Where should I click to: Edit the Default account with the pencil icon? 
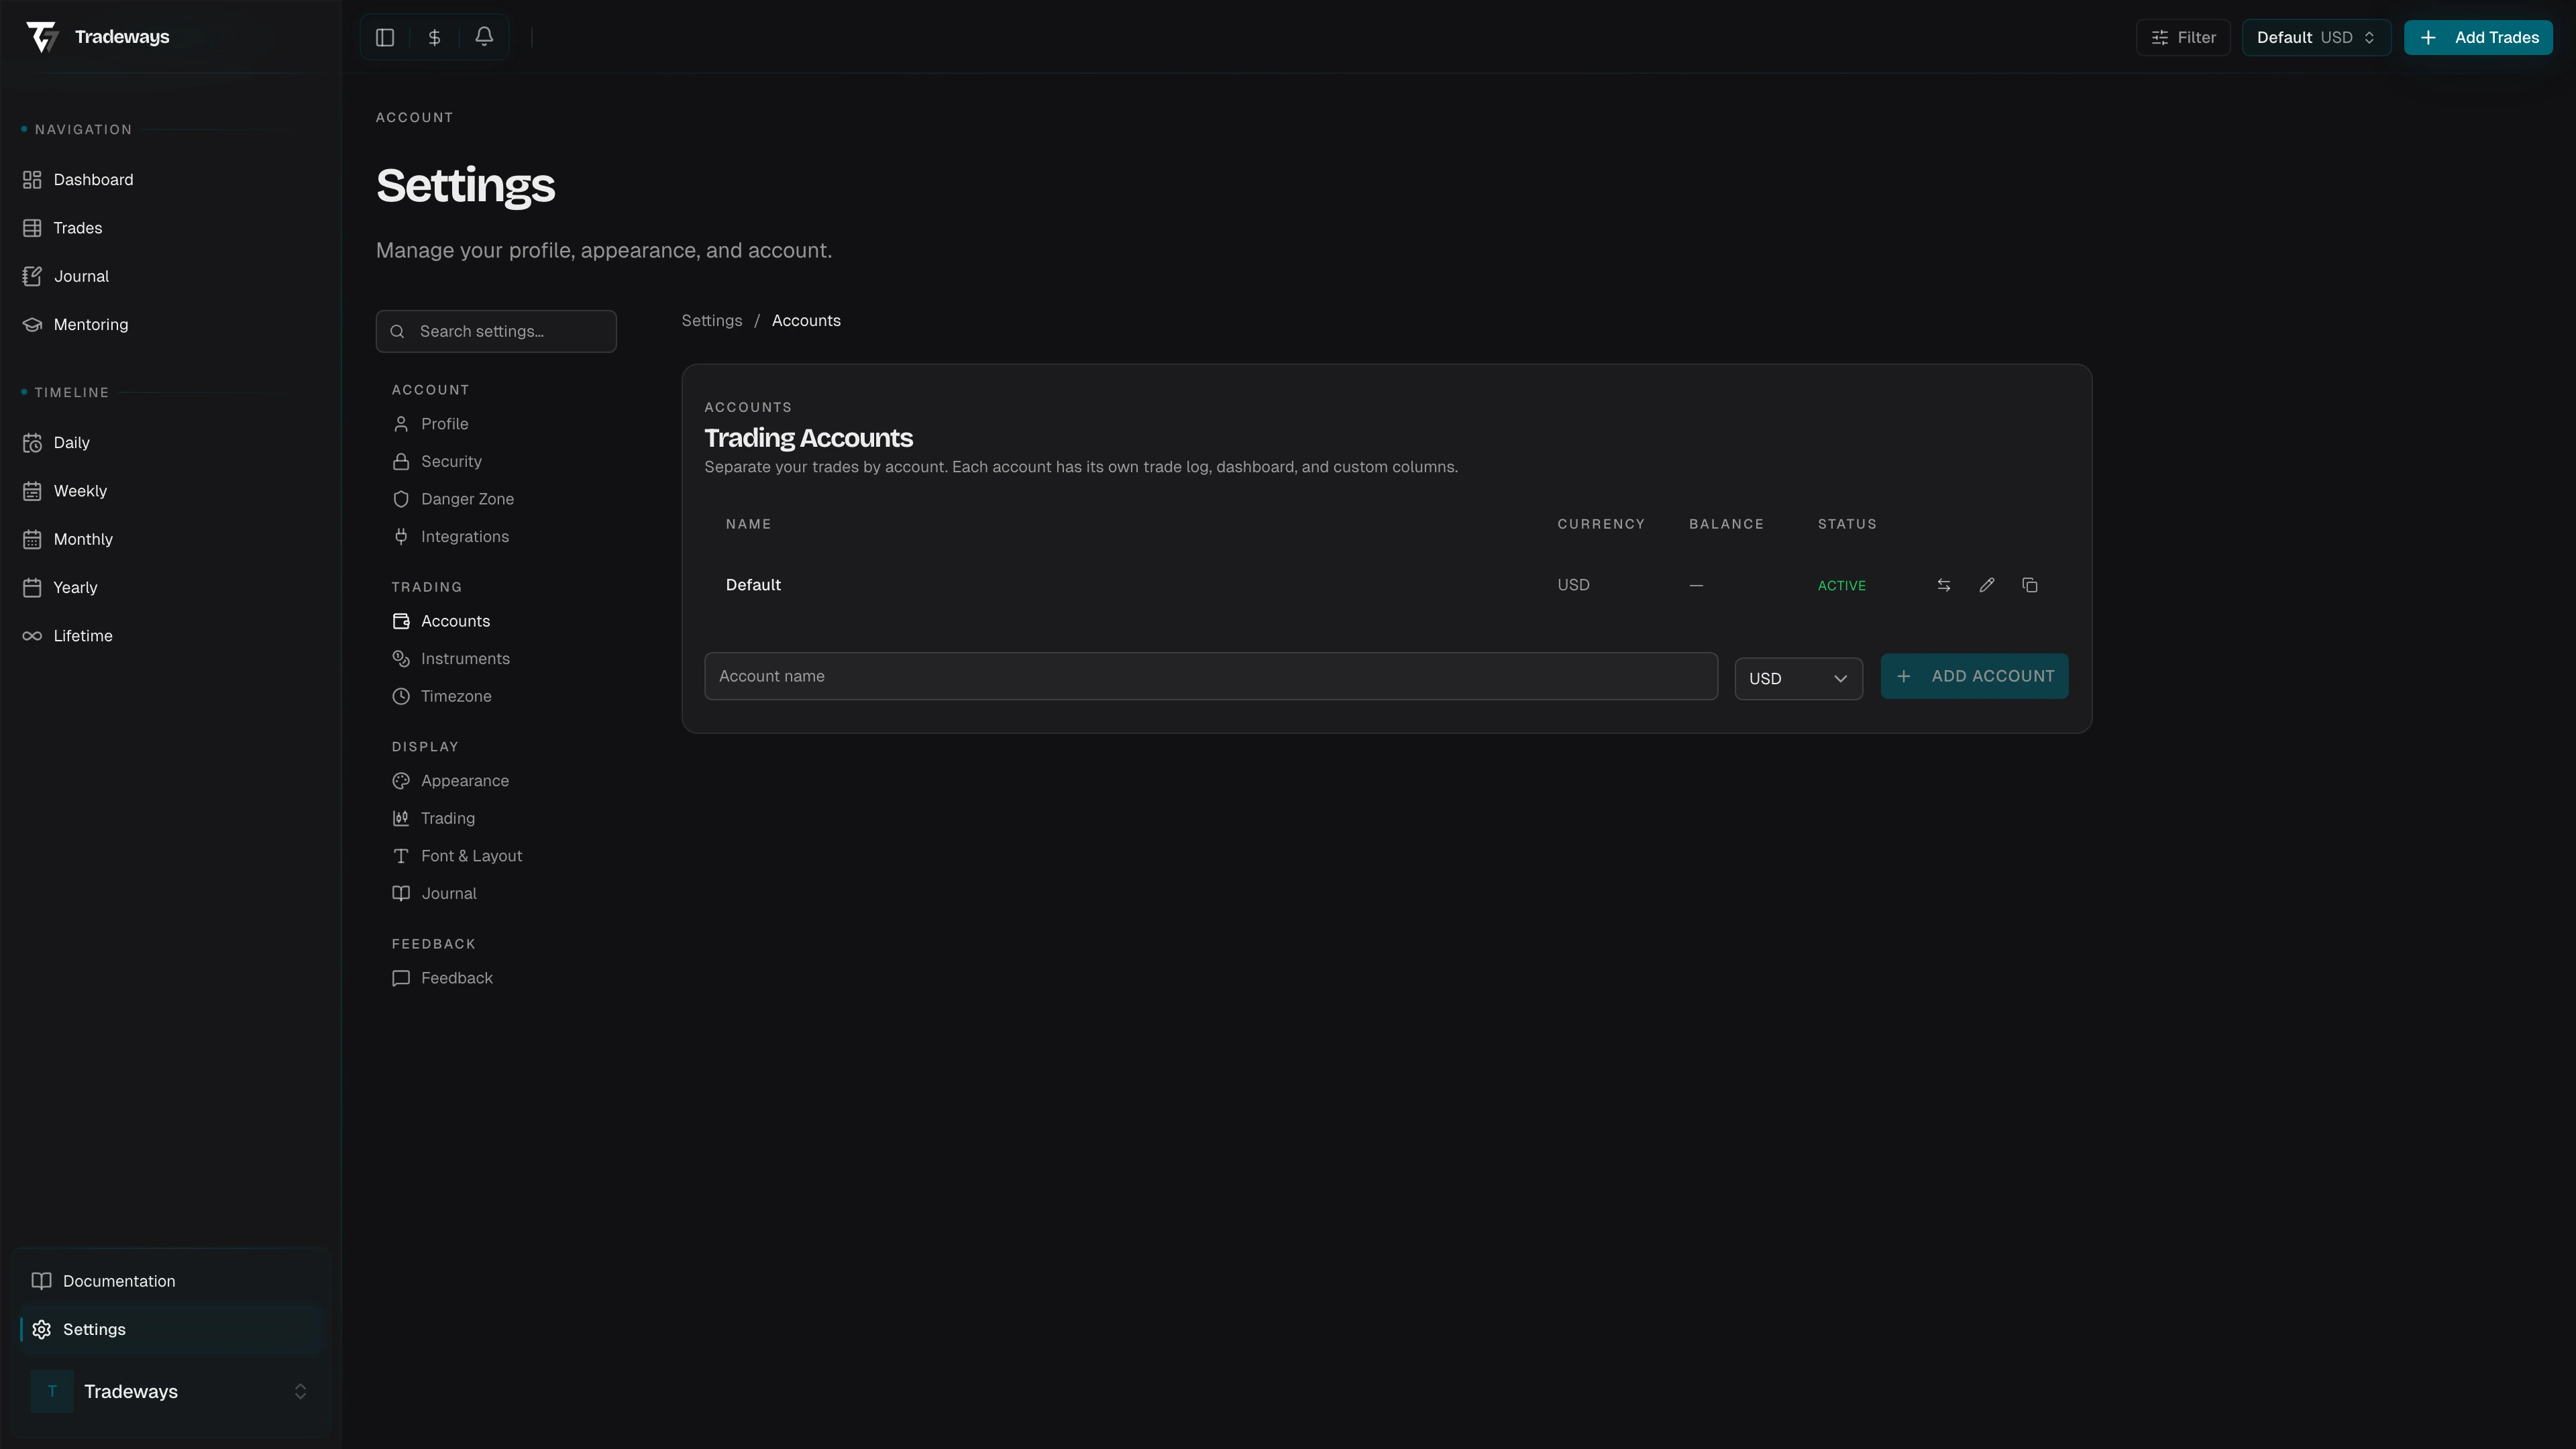(x=1986, y=585)
